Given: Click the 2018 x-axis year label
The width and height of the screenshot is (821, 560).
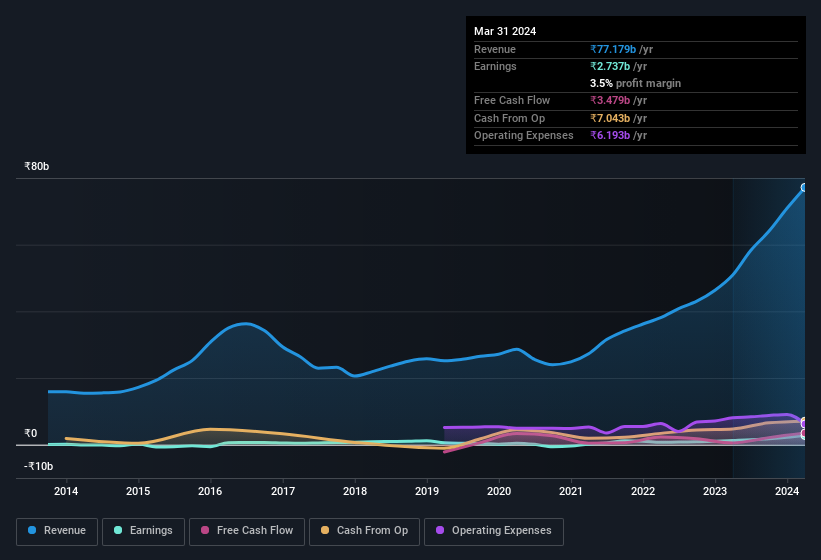Looking at the screenshot, I should (355, 491).
